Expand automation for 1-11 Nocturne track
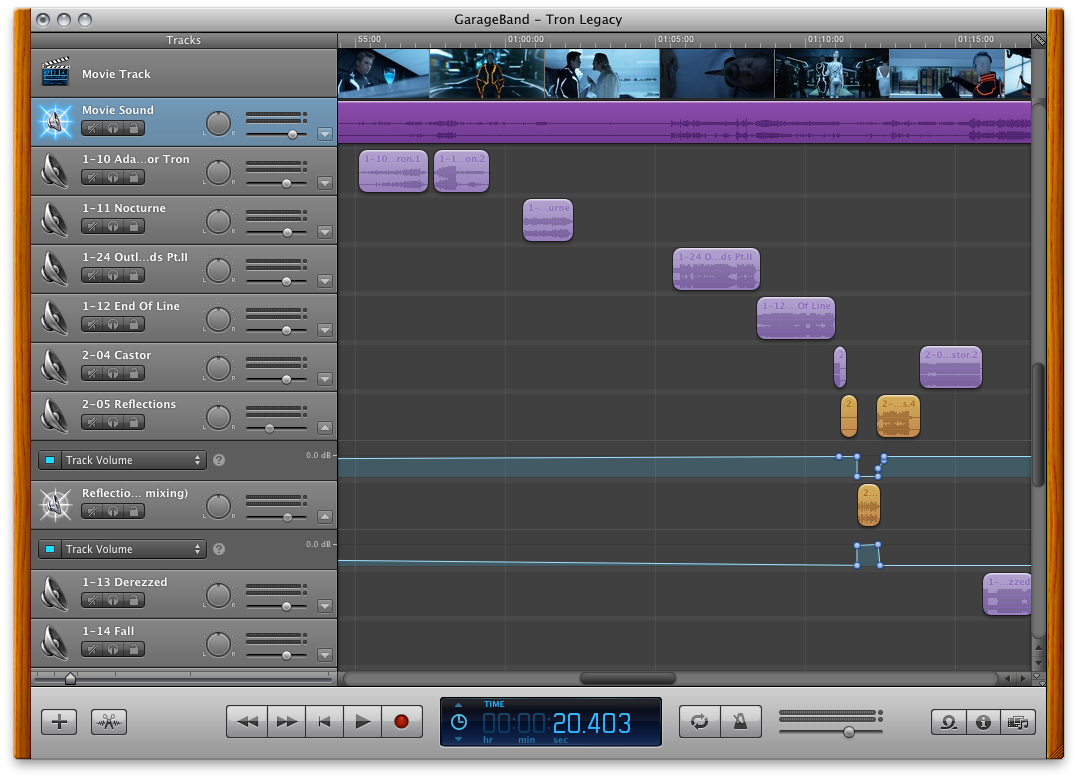The height and width of the screenshot is (779, 1078). tap(325, 232)
